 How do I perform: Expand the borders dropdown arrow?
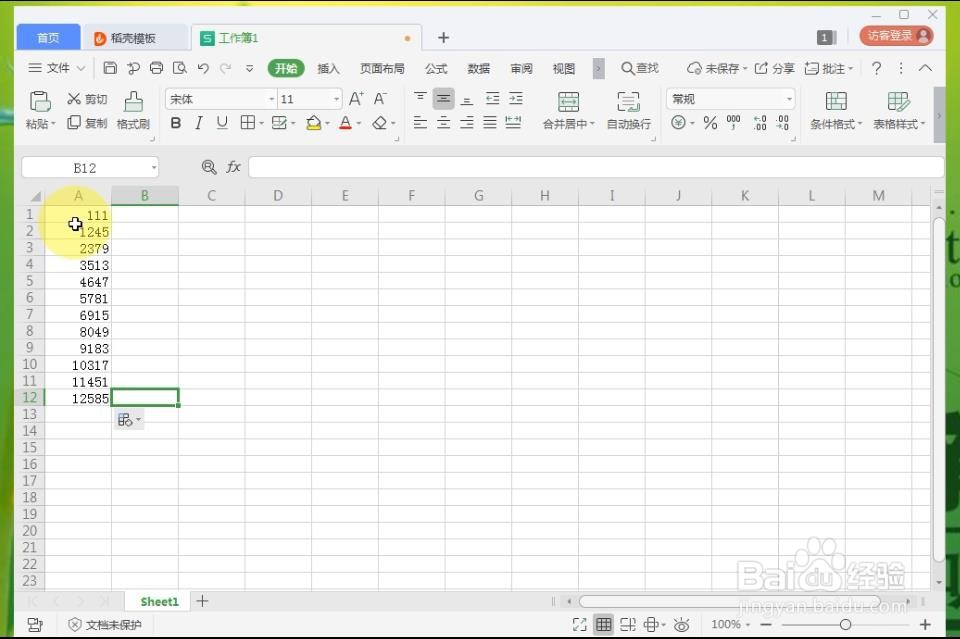(x=261, y=123)
